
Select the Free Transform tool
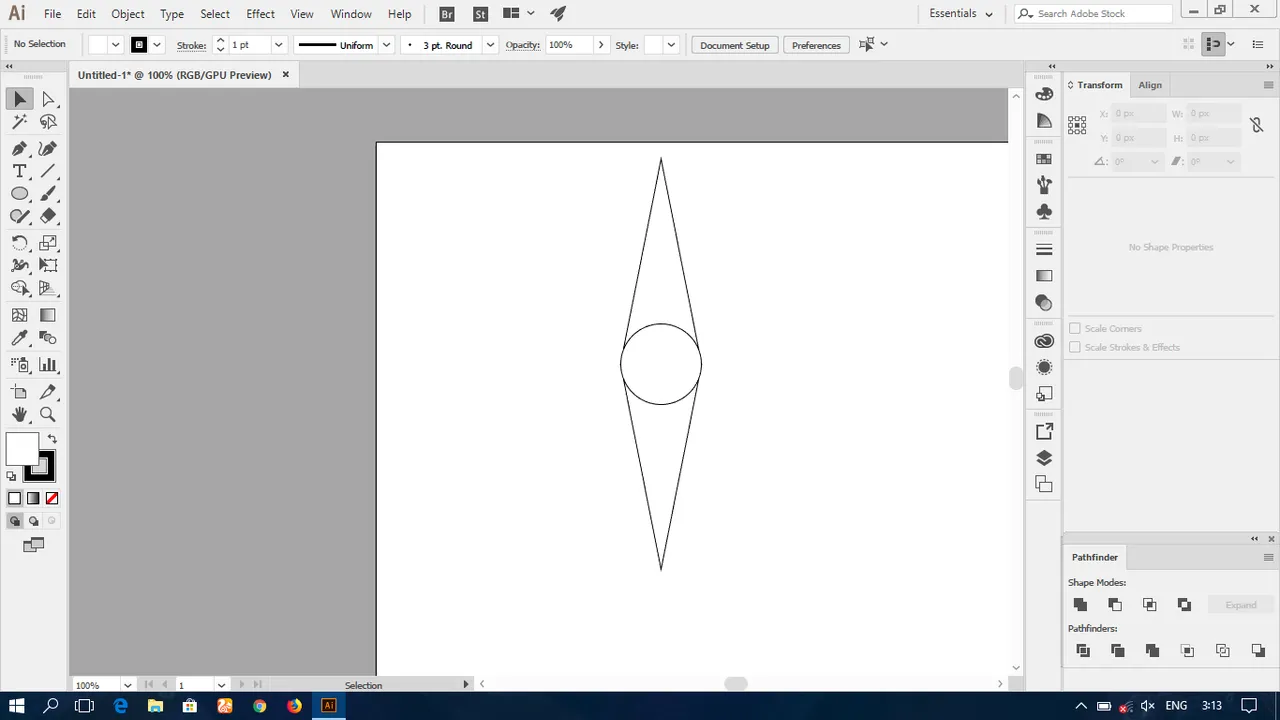coord(48,265)
